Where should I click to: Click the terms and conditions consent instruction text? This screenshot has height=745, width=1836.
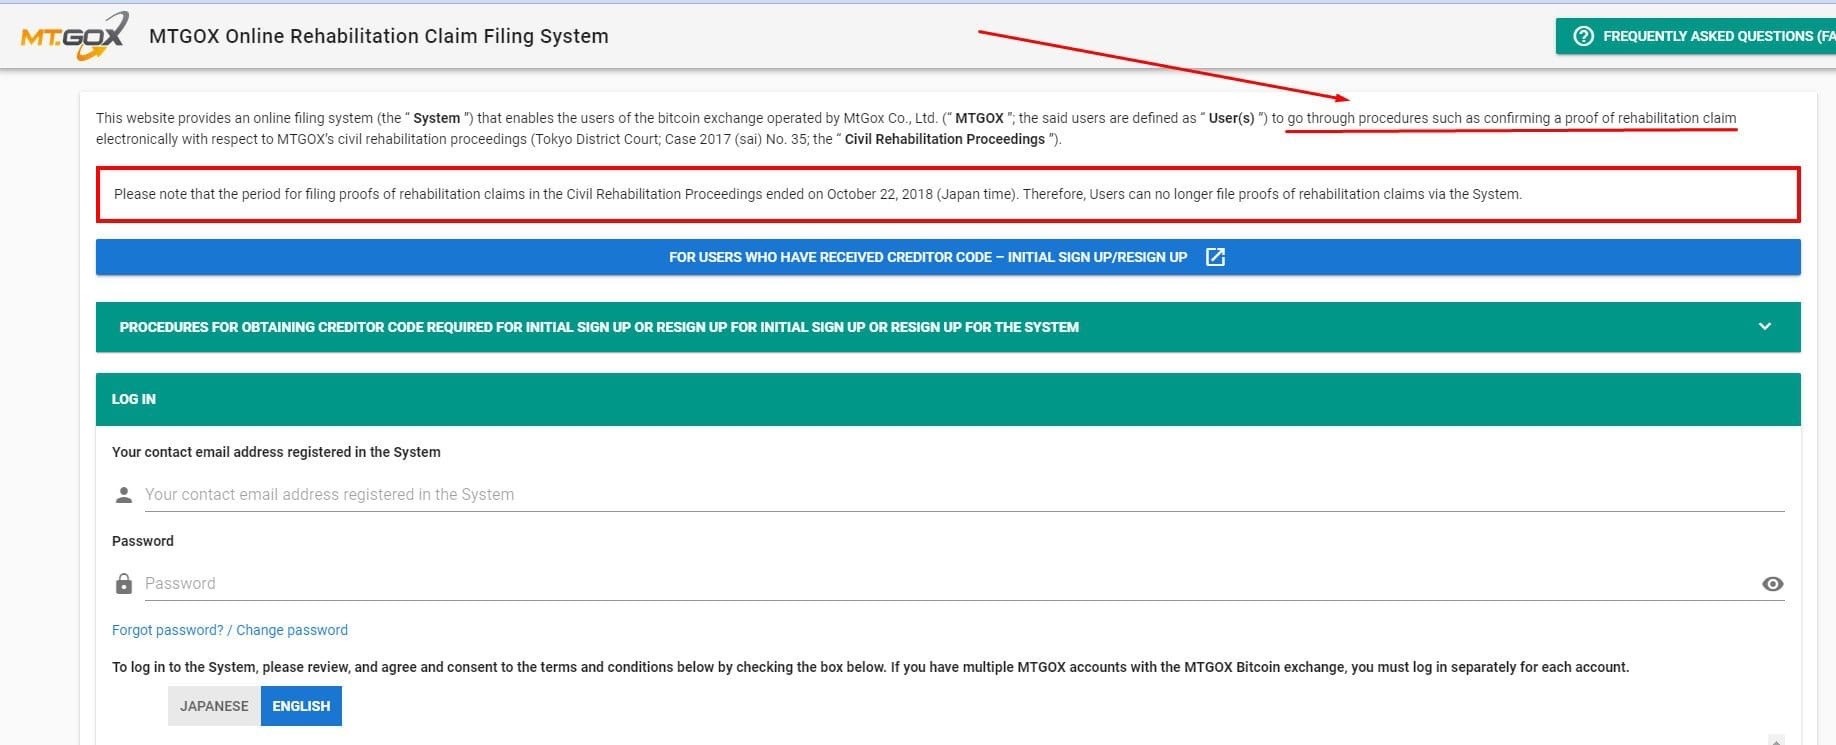pyautogui.click(x=870, y=667)
